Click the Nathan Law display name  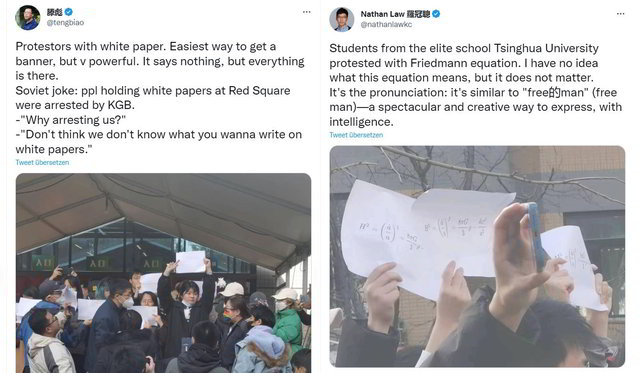(x=395, y=14)
